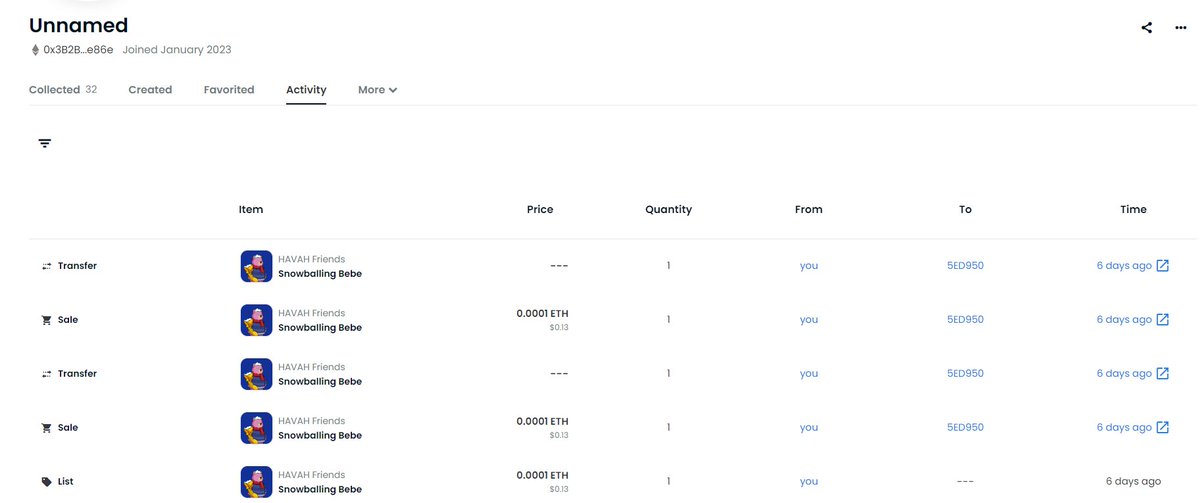
Task: Click the Item column header
Action: 251,210
